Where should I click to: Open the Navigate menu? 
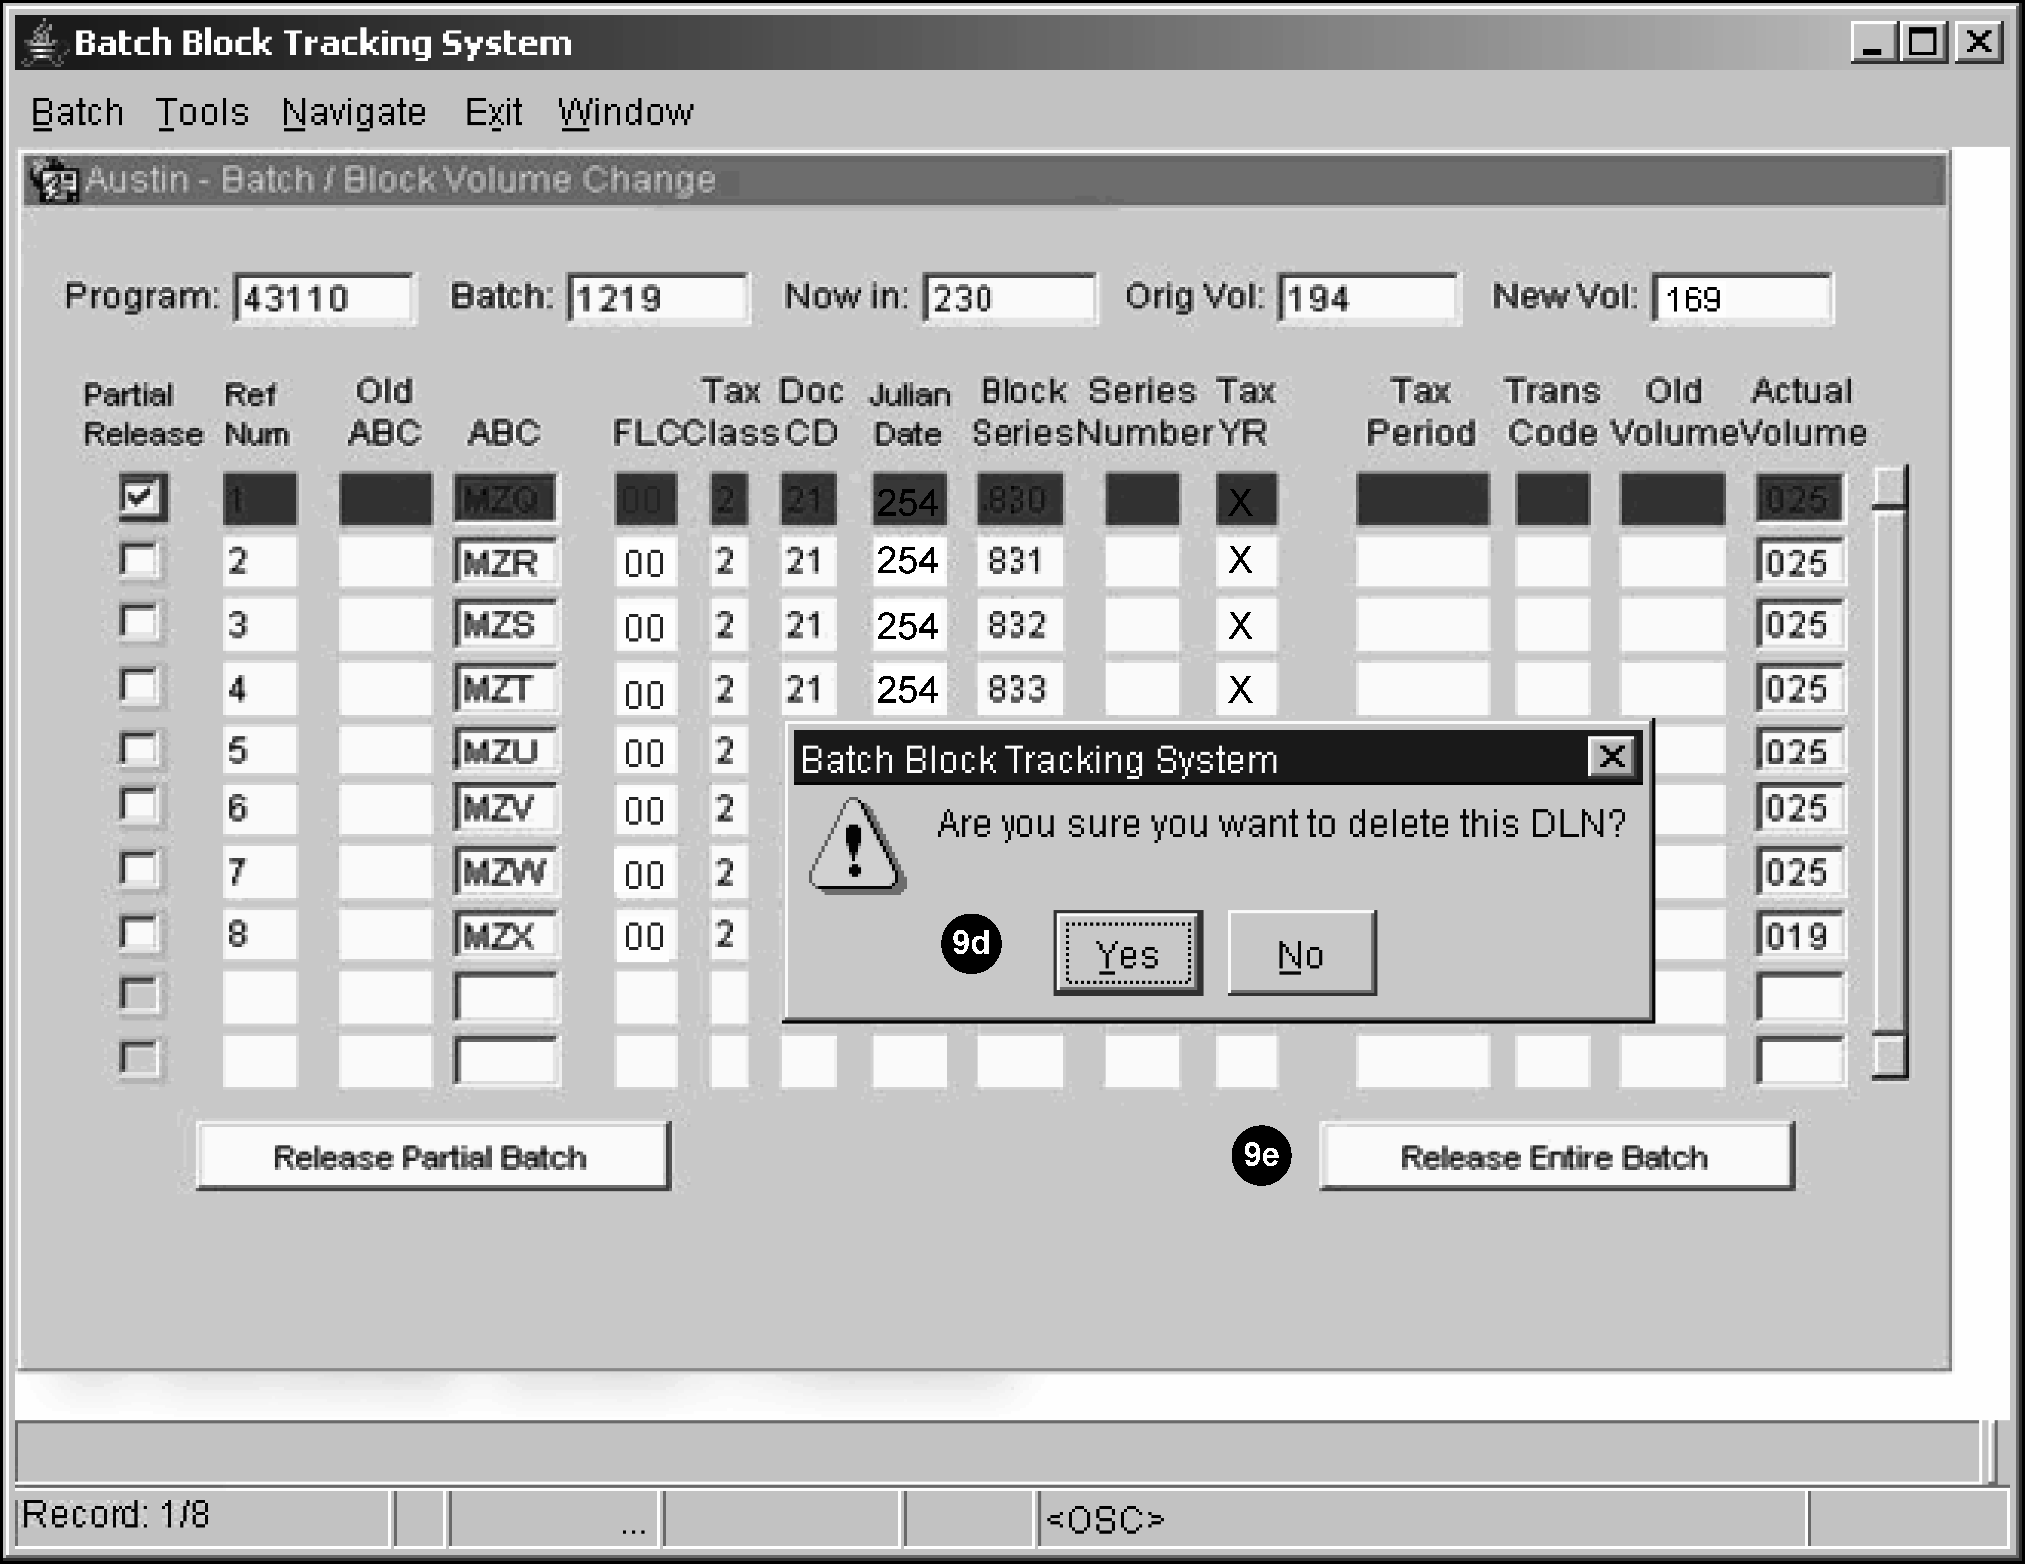(354, 112)
